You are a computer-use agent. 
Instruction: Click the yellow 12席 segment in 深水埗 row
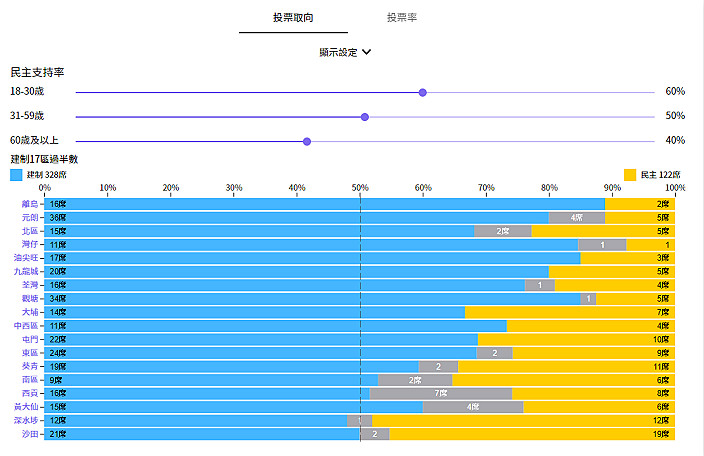[x=524, y=421]
